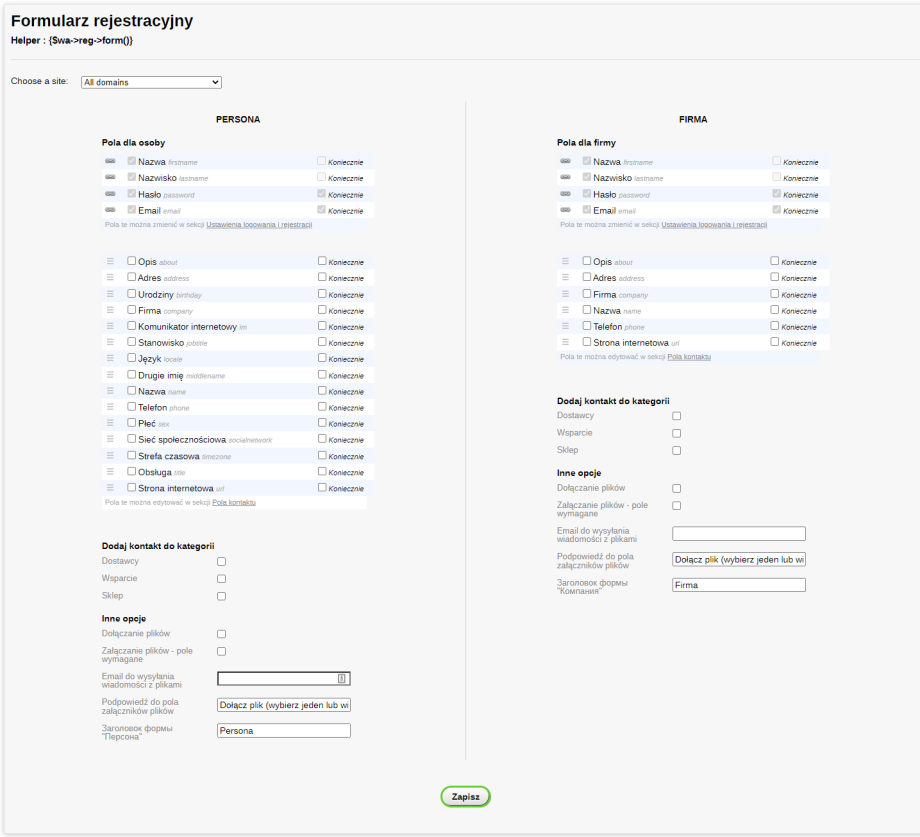
Task: Mark Persona Adres field as Koniecznie
Action: (x=322, y=278)
